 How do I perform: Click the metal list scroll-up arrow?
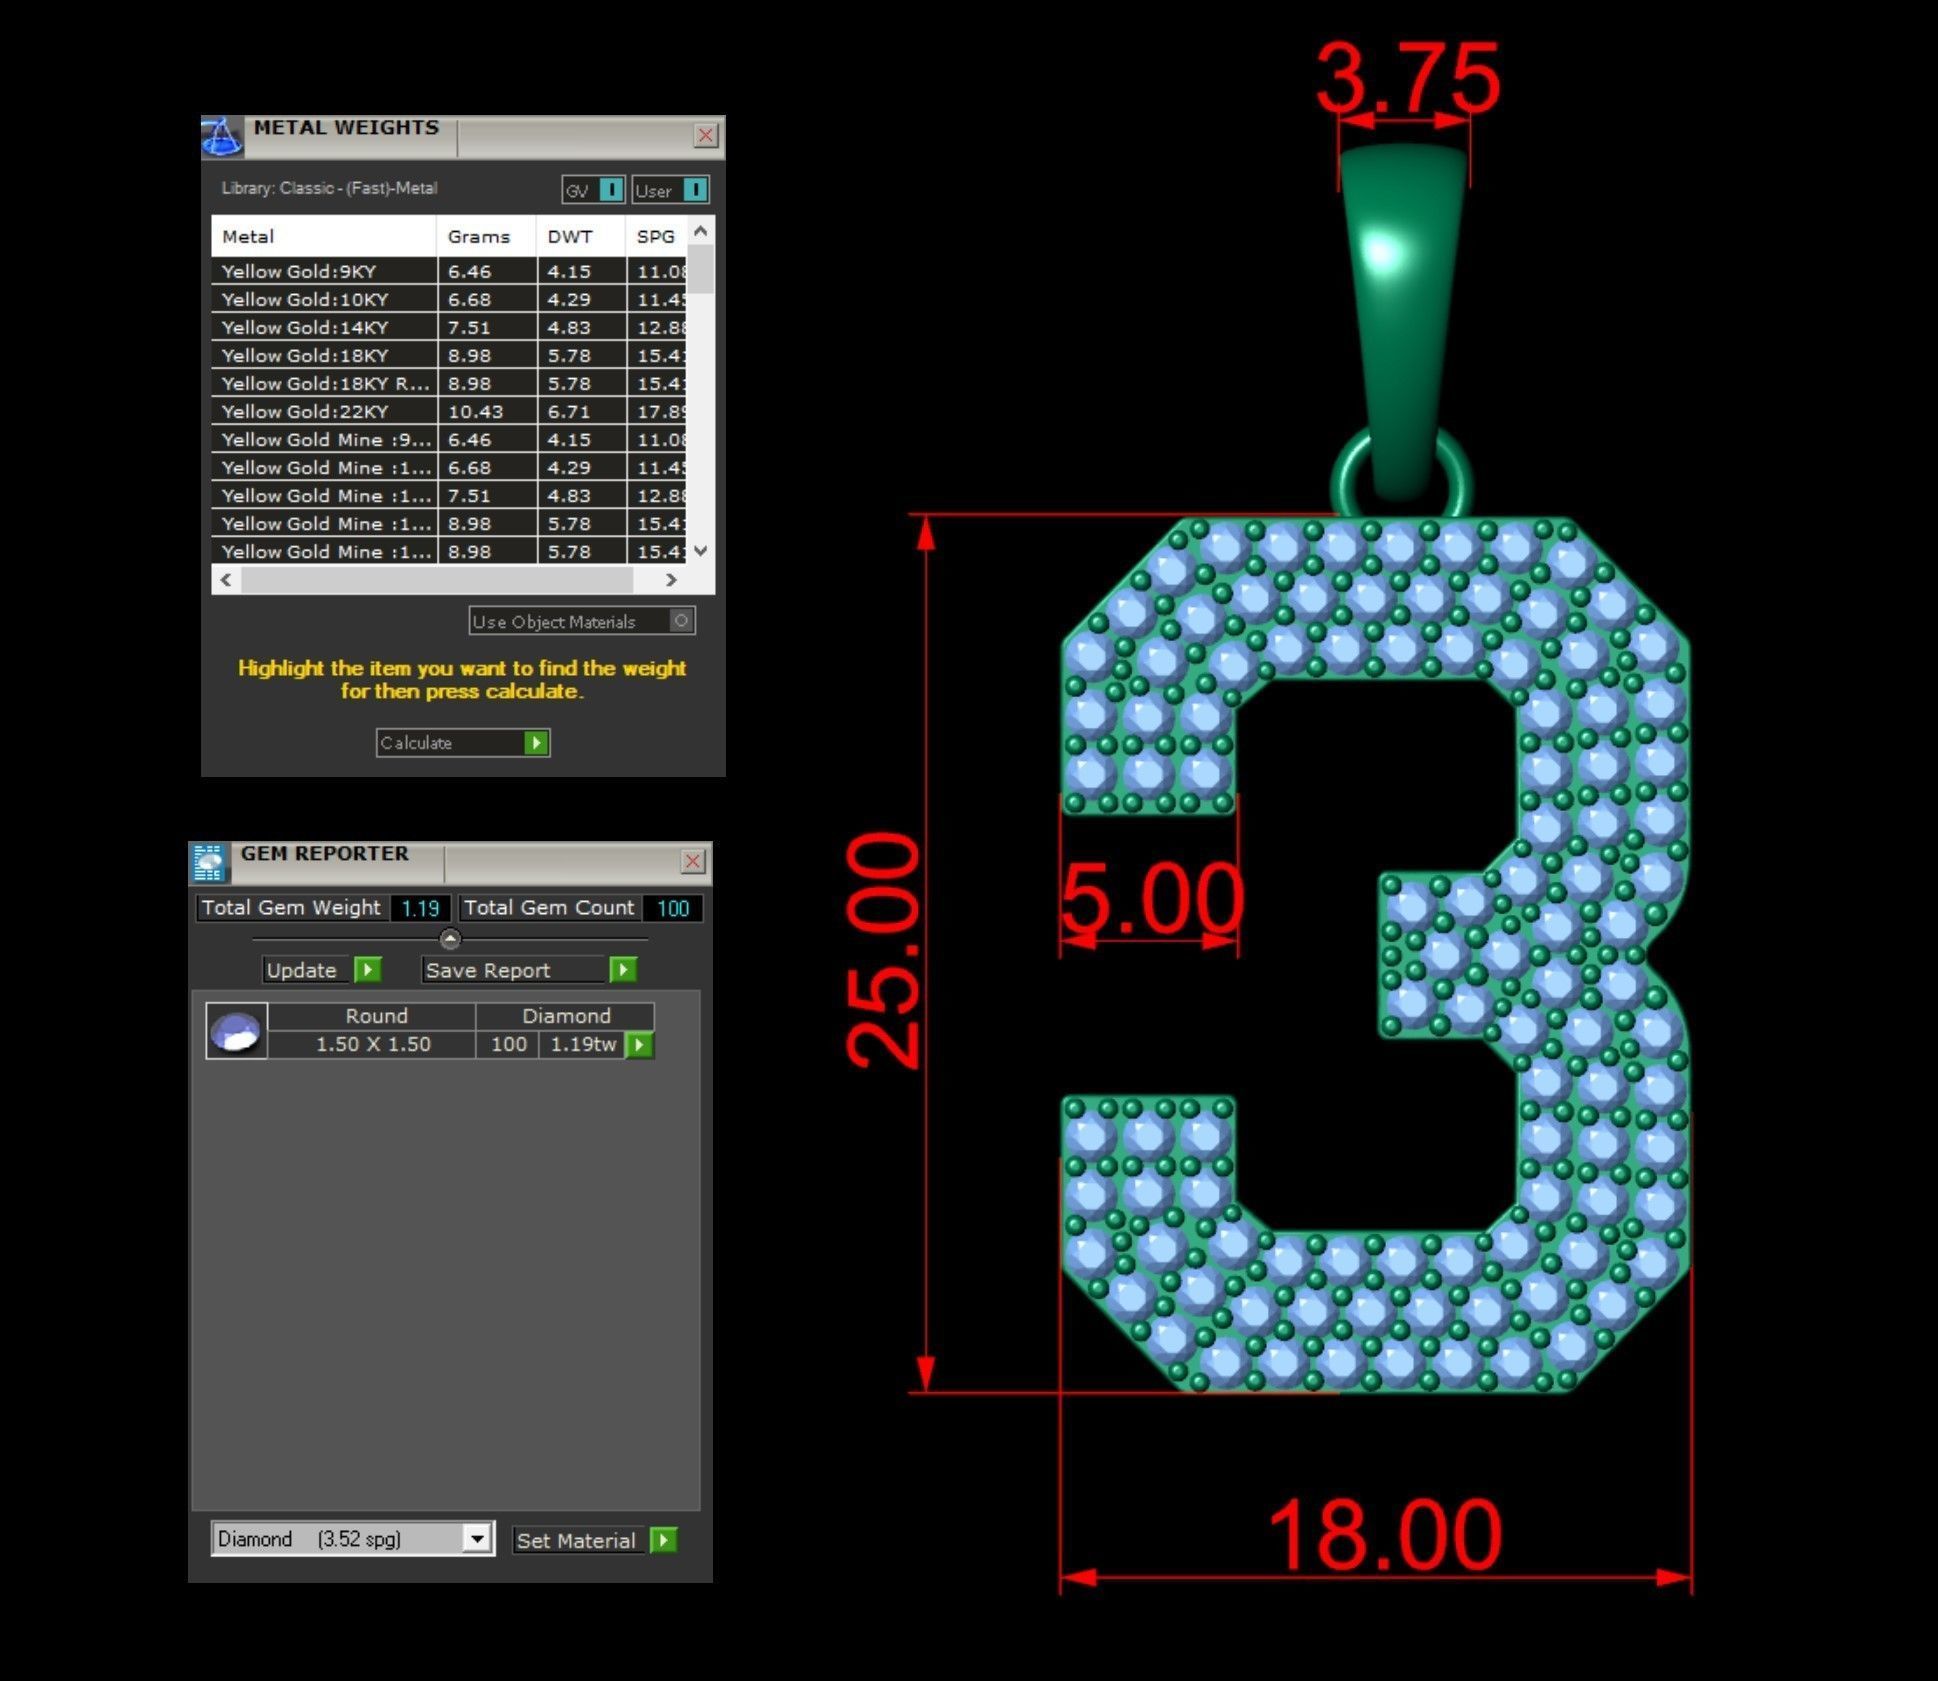701,231
